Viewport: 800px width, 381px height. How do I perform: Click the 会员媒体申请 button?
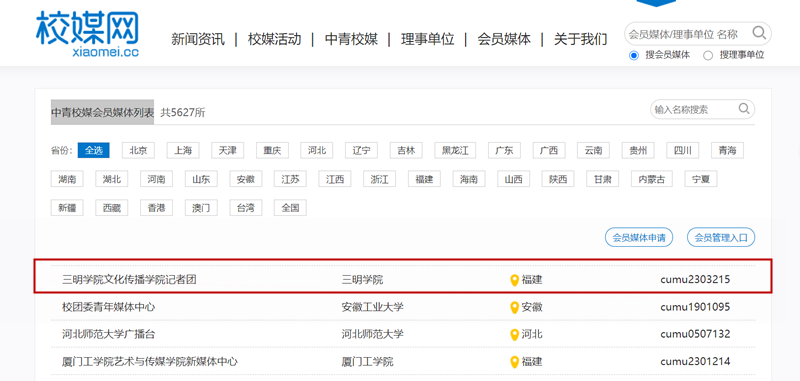[x=639, y=238]
